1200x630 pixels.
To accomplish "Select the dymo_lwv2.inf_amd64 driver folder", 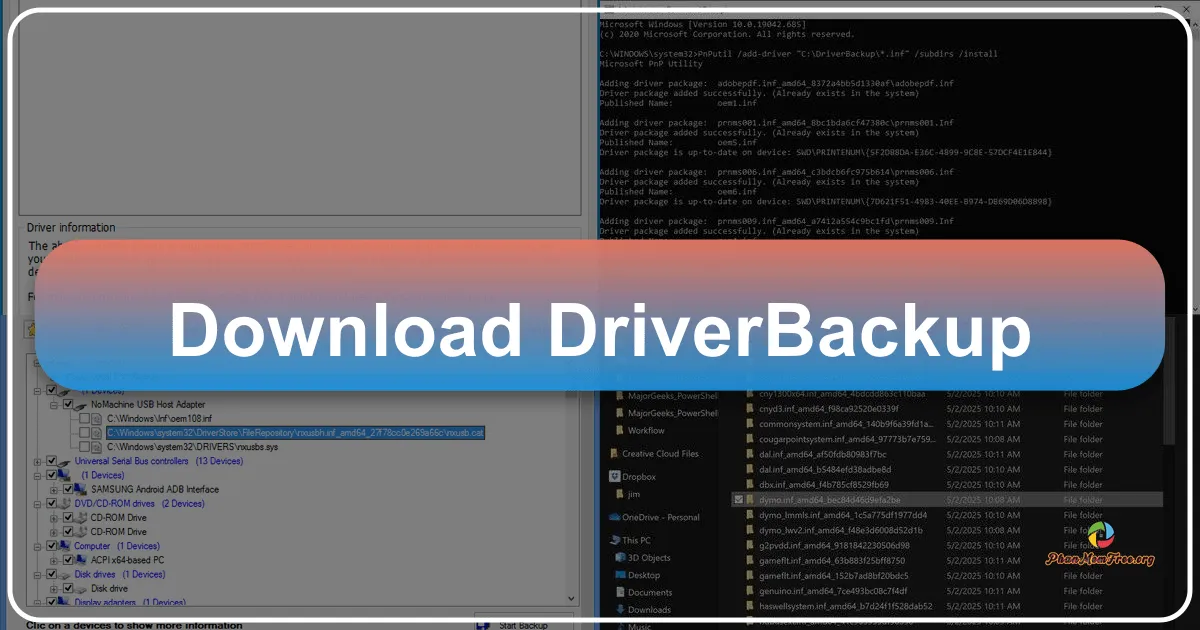I will pyautogui.click(x=843, y=530).
